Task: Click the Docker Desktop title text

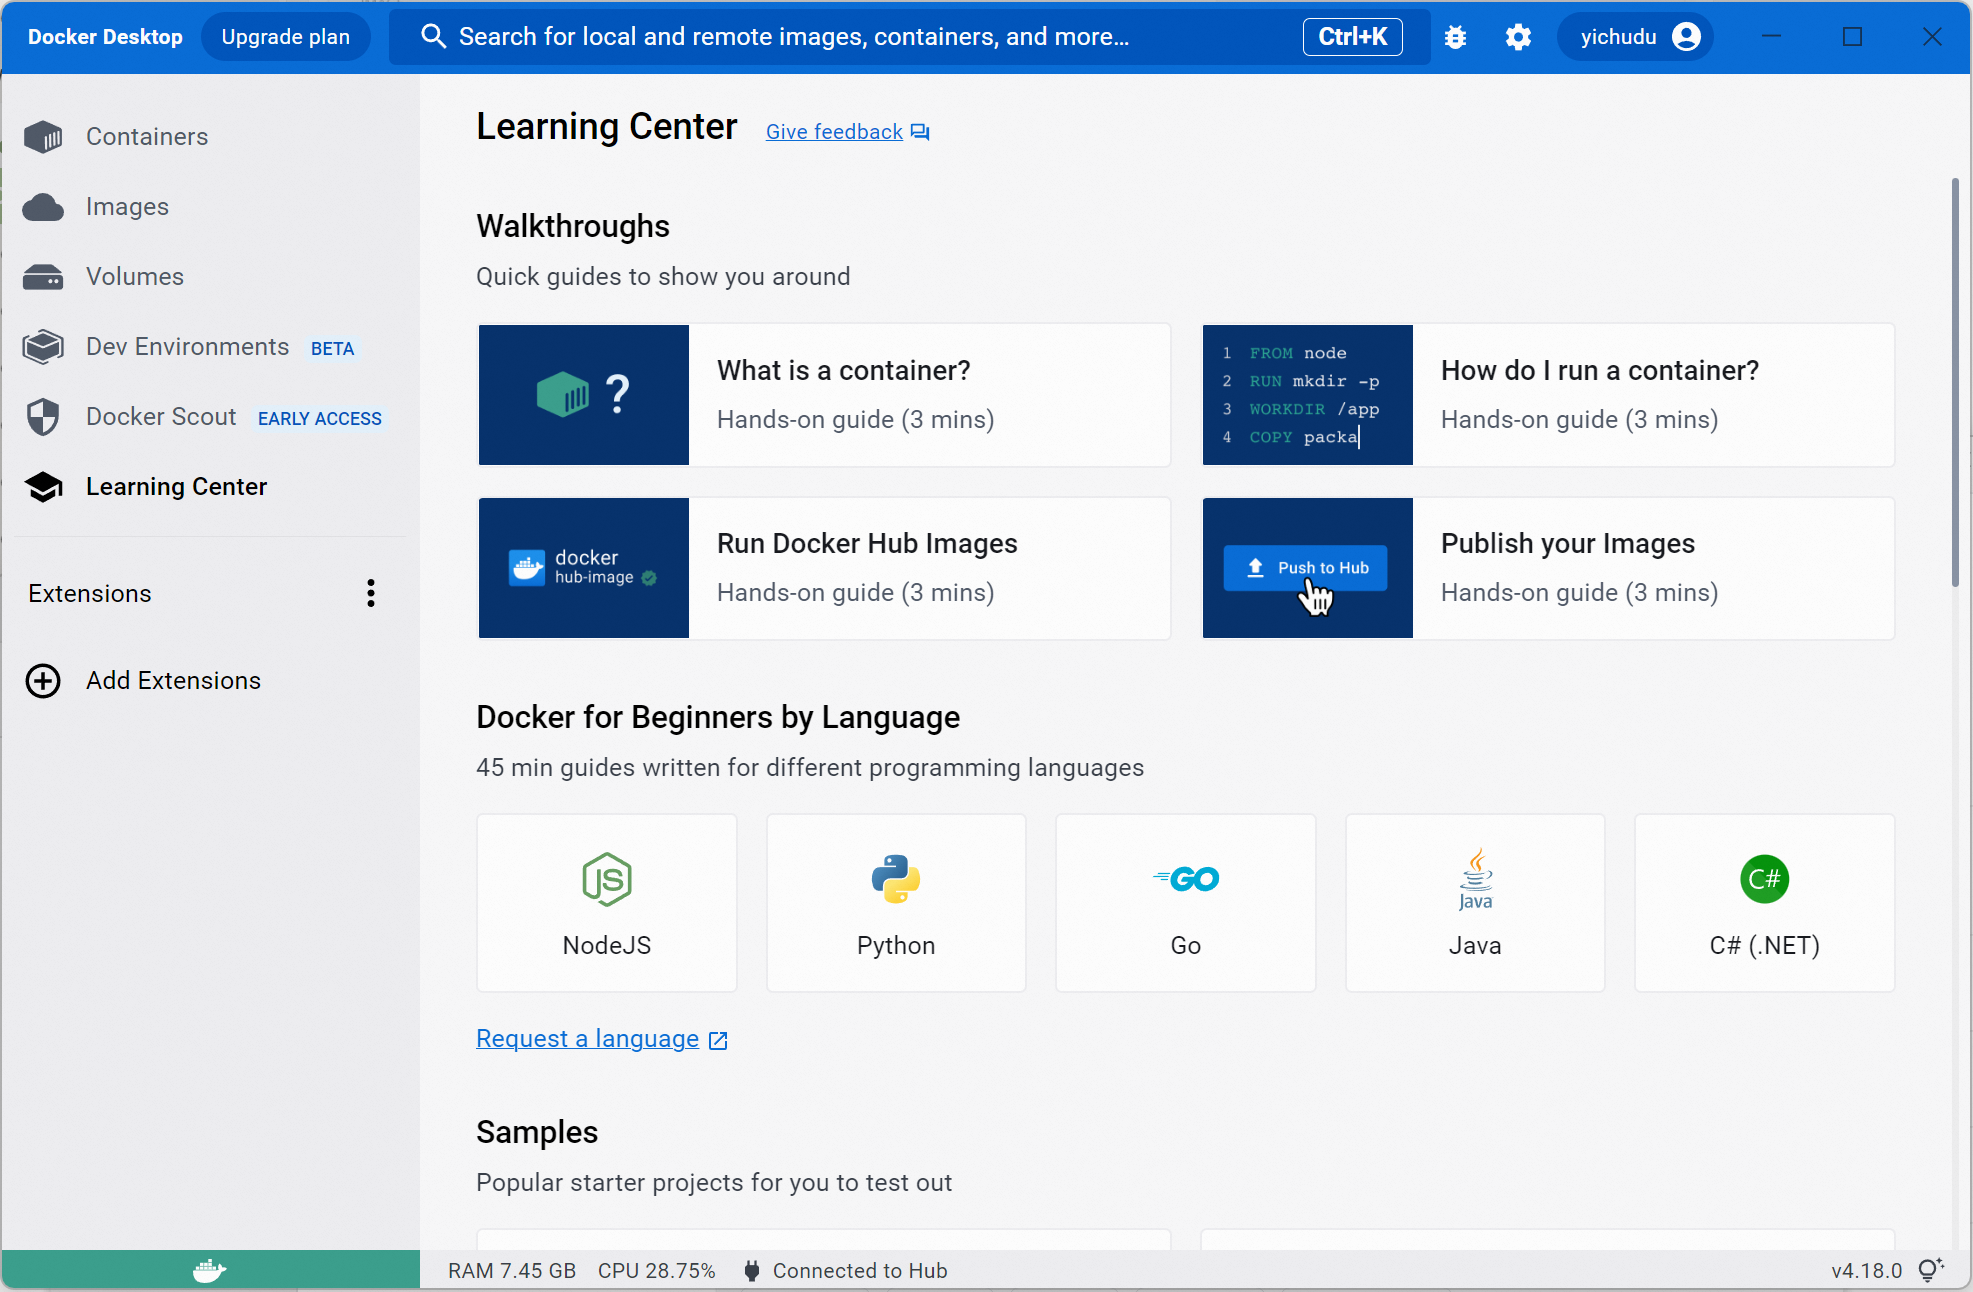Action: tap(105, 37)
